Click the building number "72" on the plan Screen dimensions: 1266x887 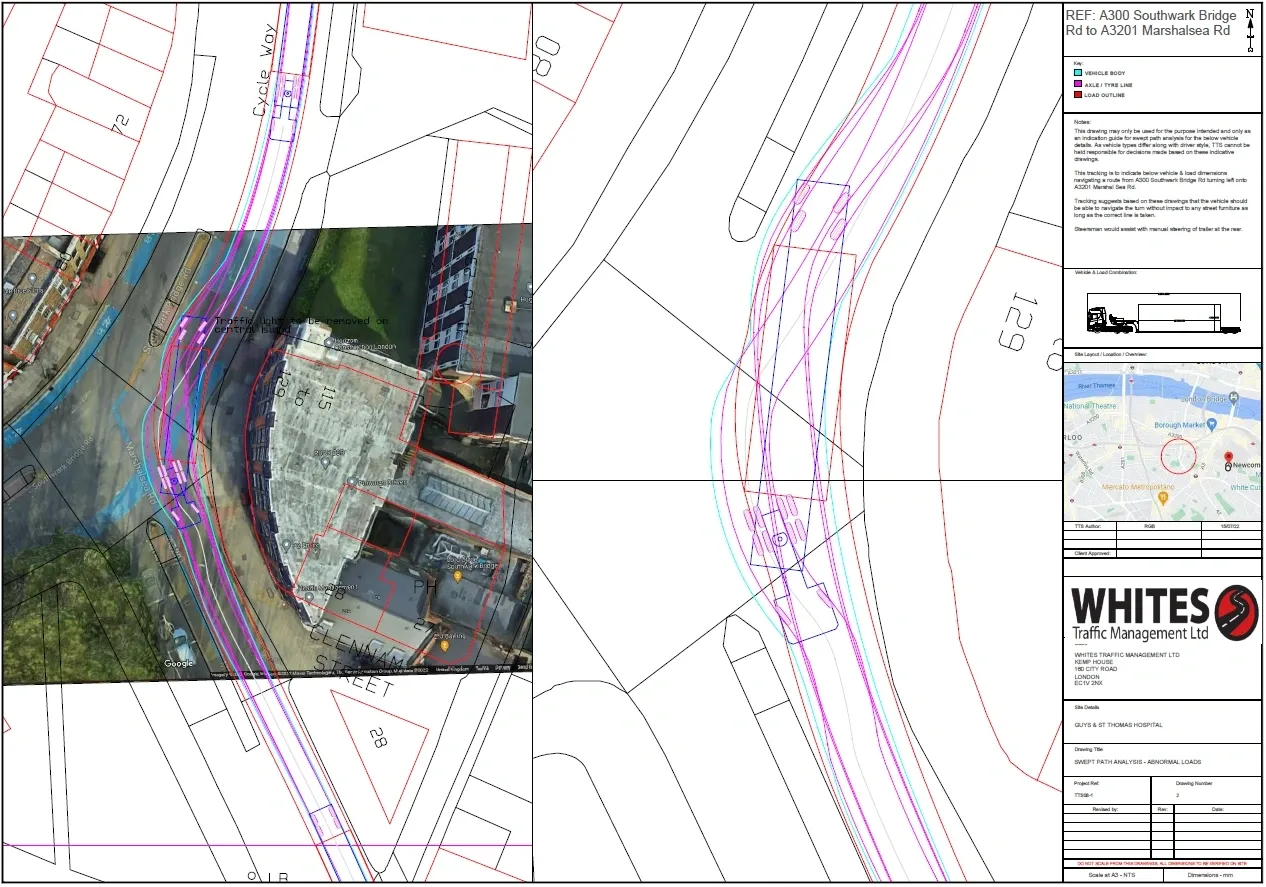click(x=121, y=126)
